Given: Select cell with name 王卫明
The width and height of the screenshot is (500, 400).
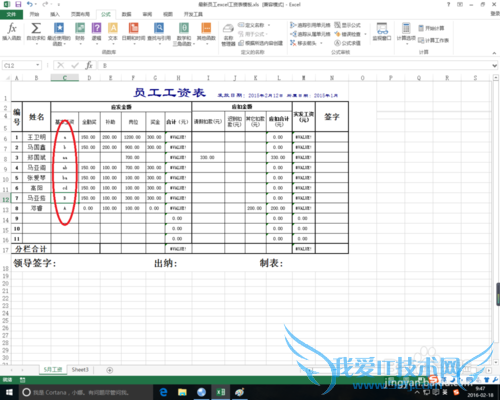Looking at the screenshot, I should 36,137.
